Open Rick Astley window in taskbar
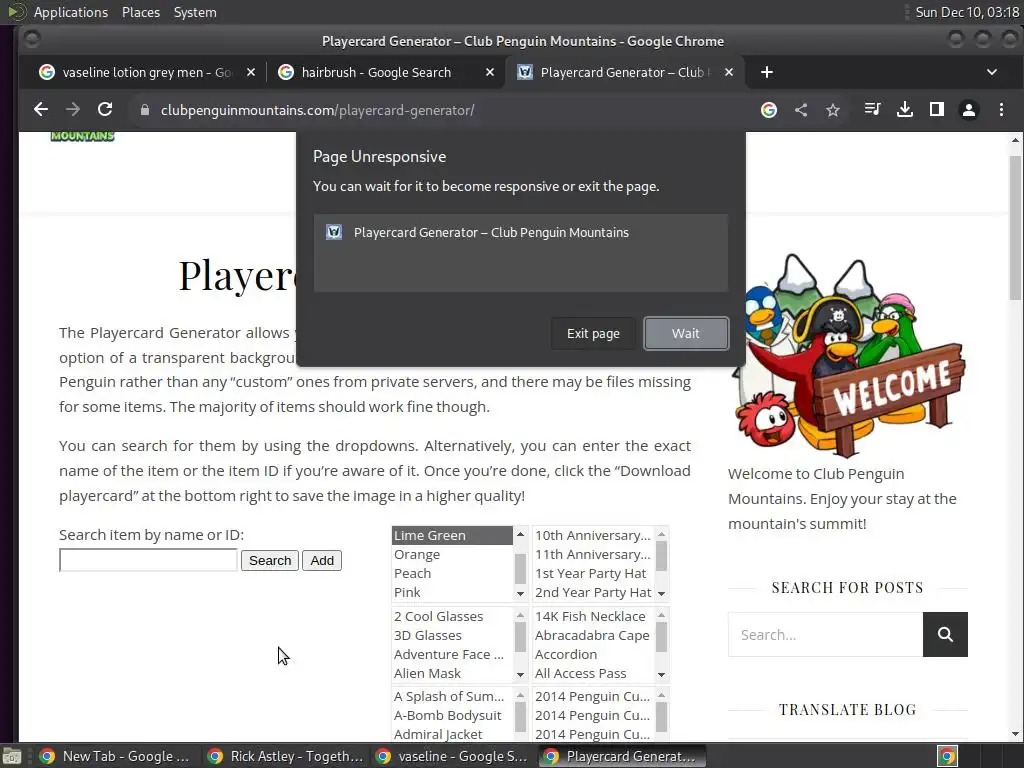1024x768 pixels. point(285,756)
